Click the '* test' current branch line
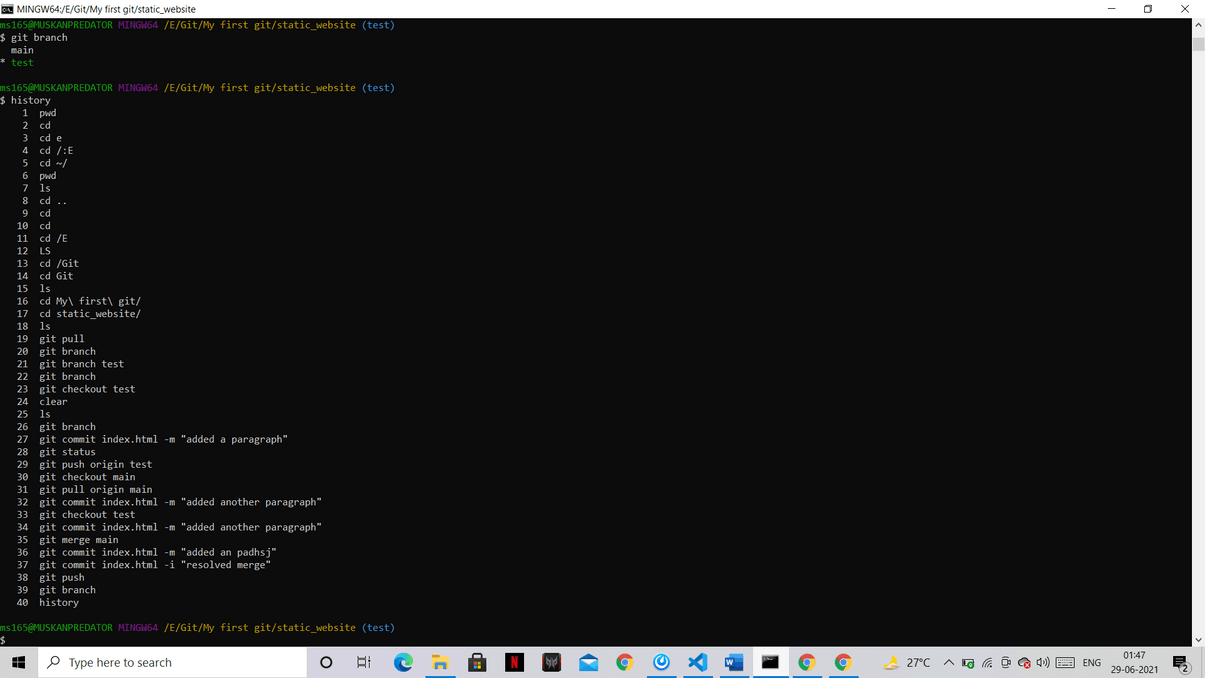This screenshot has height=678, width=1205. click(17, 62)
